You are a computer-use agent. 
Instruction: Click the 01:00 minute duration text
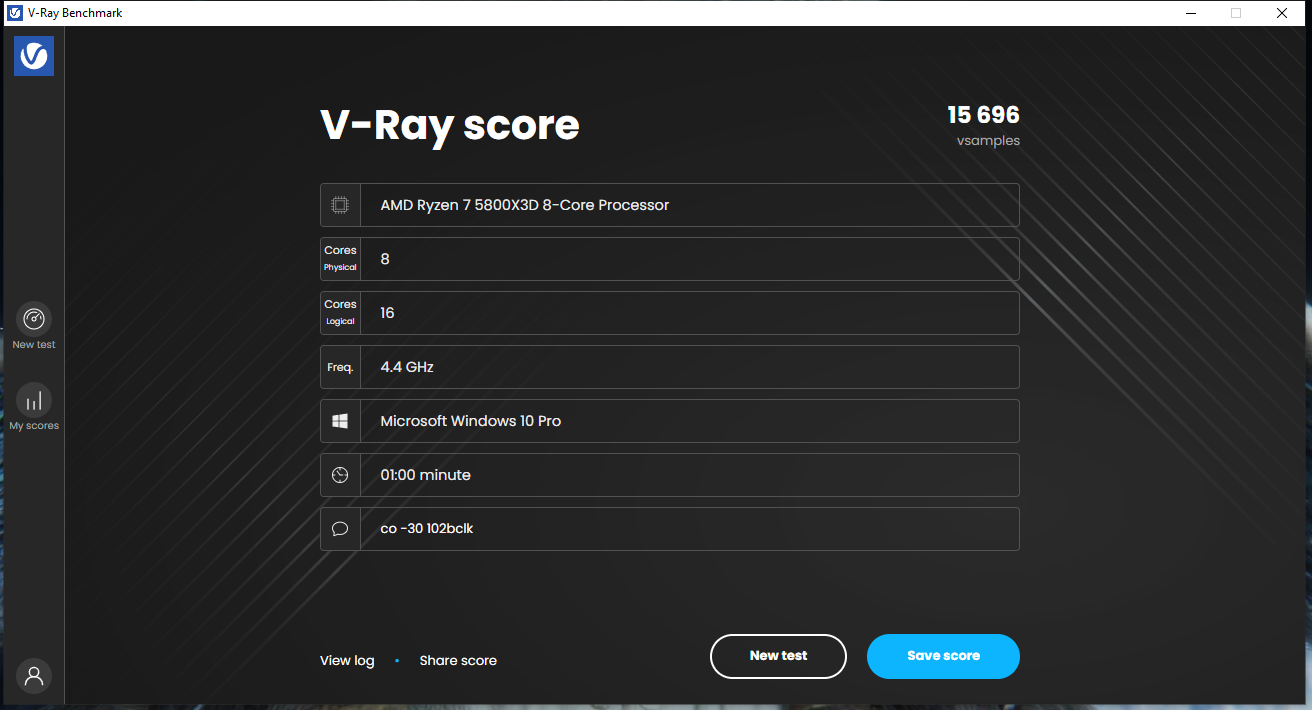coord(425,475)
